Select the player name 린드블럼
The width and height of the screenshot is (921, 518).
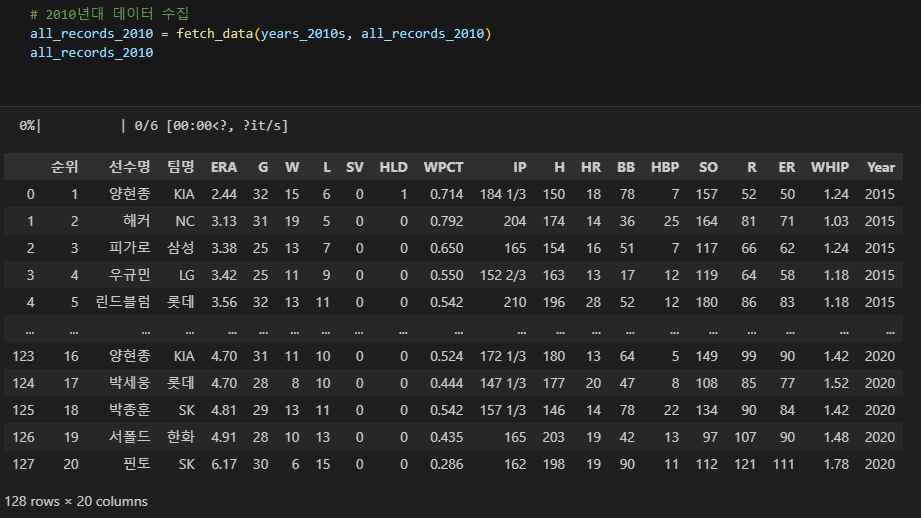click(x=123, y=302)
